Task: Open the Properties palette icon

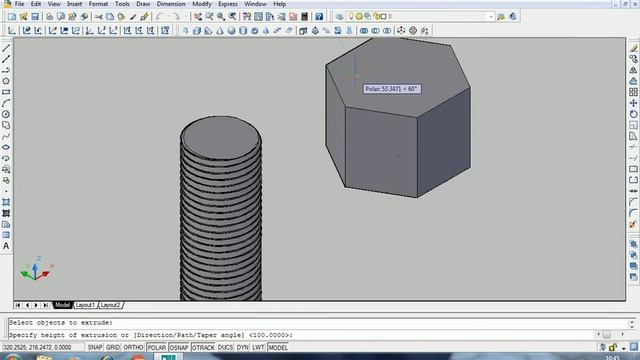Action: (x=247, y=17)
